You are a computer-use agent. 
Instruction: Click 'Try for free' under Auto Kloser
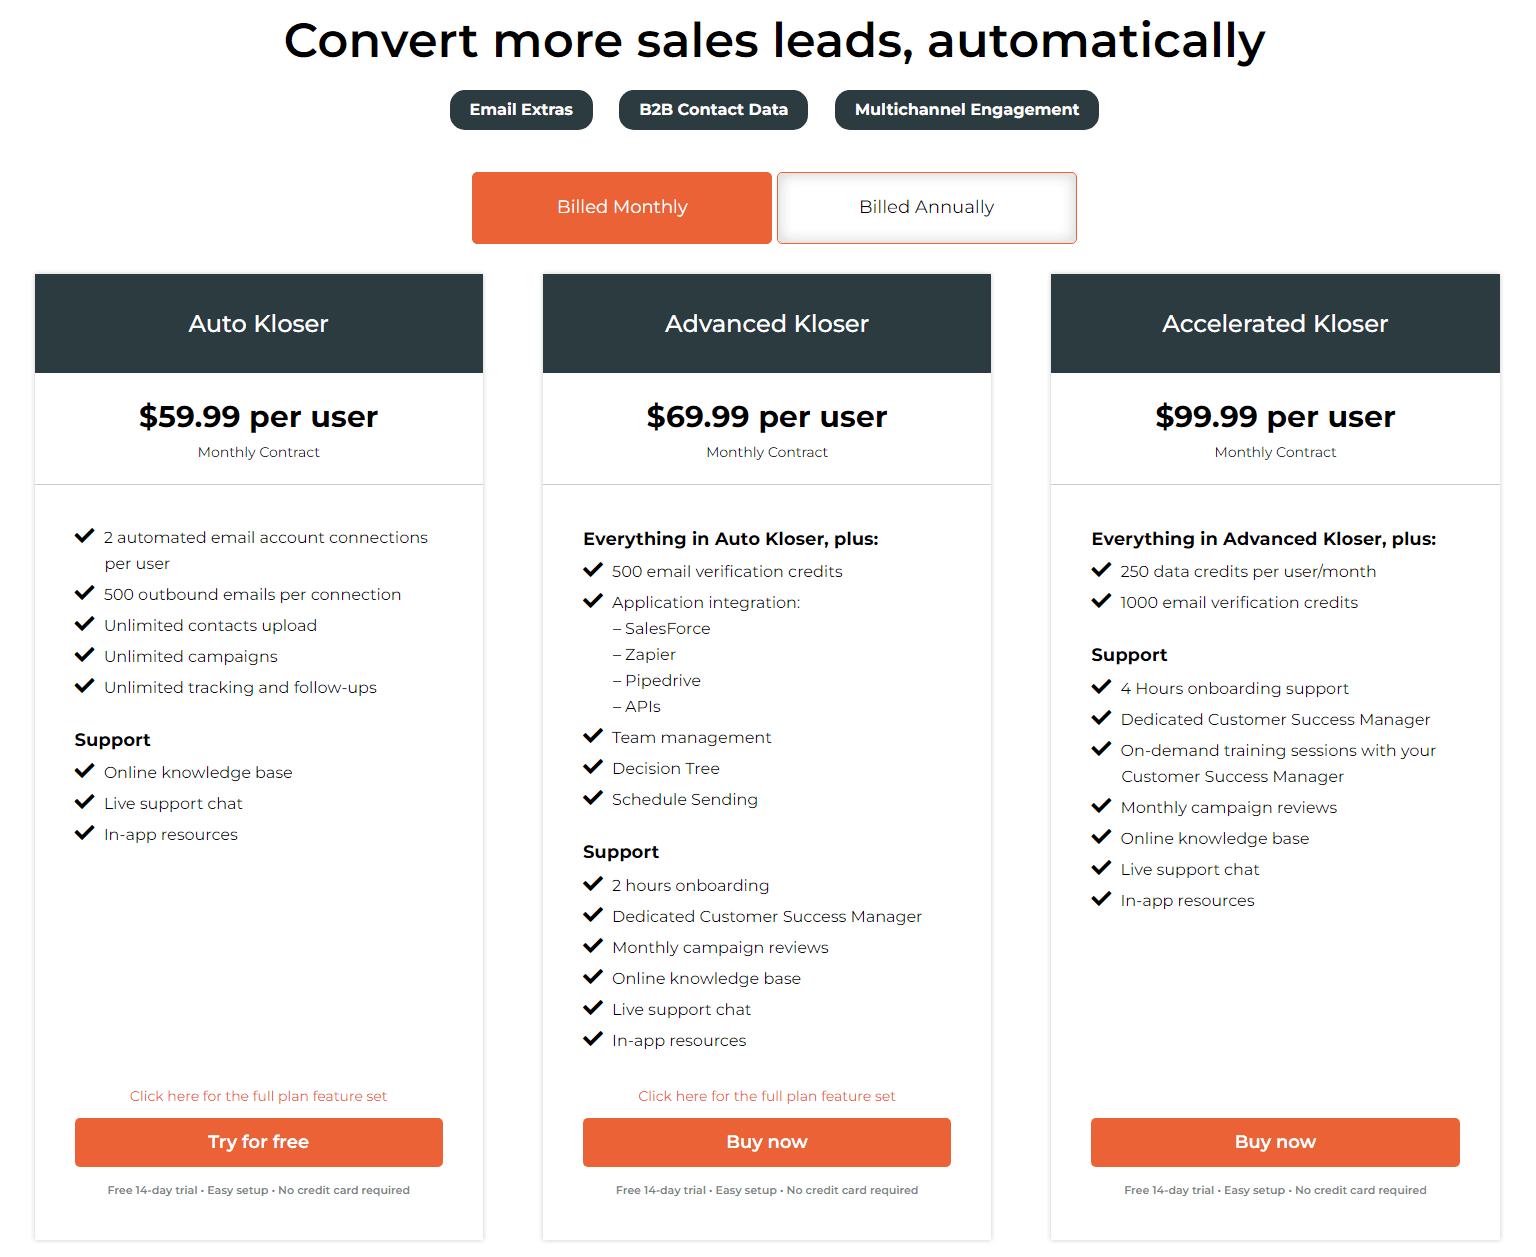(x=258, y=1142)
